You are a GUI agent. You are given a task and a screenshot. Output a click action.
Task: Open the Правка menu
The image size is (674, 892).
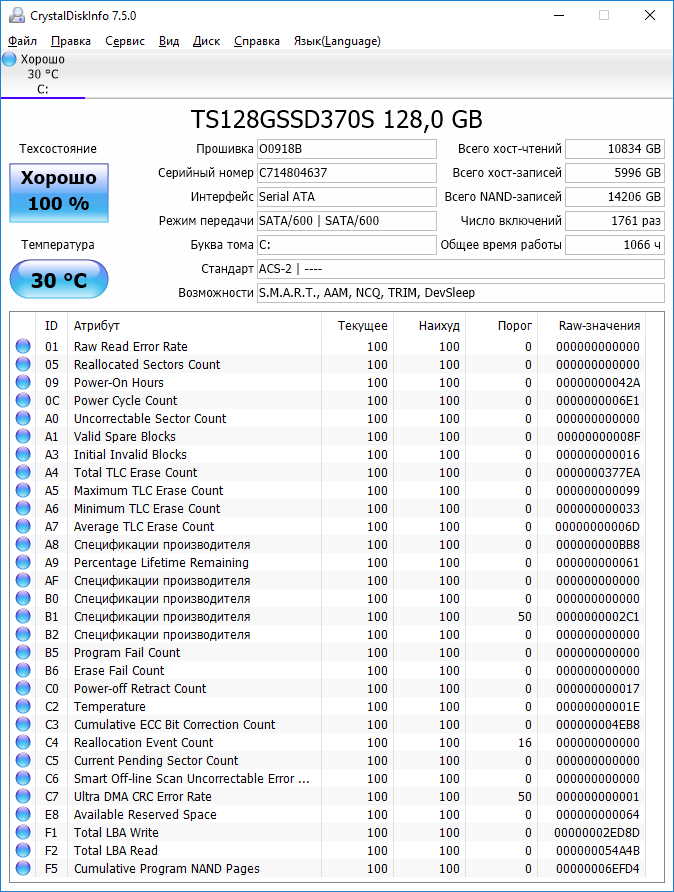coord(71,41)
